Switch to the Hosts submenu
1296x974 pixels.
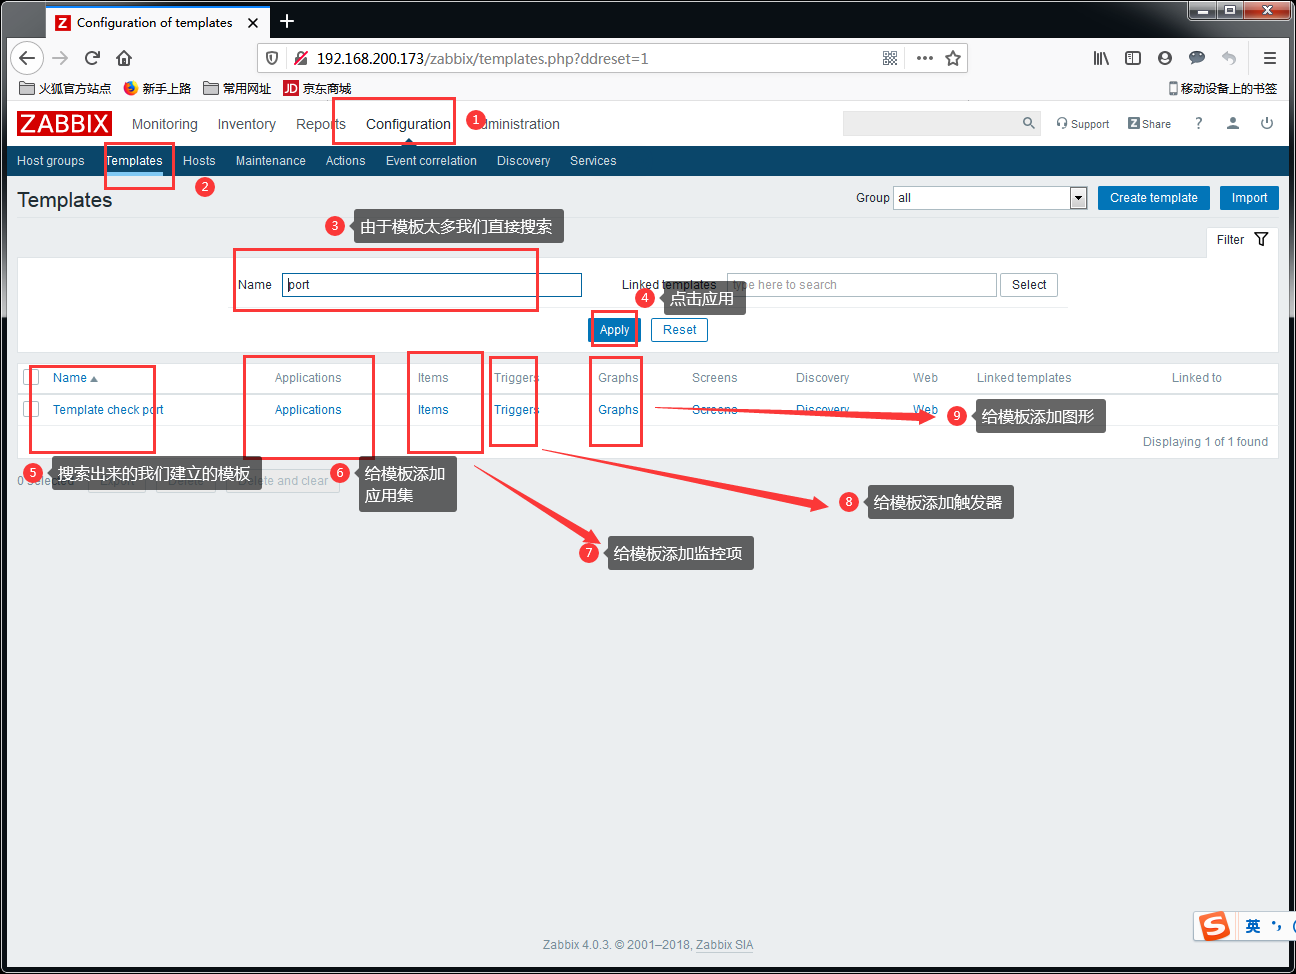point(199,161)
